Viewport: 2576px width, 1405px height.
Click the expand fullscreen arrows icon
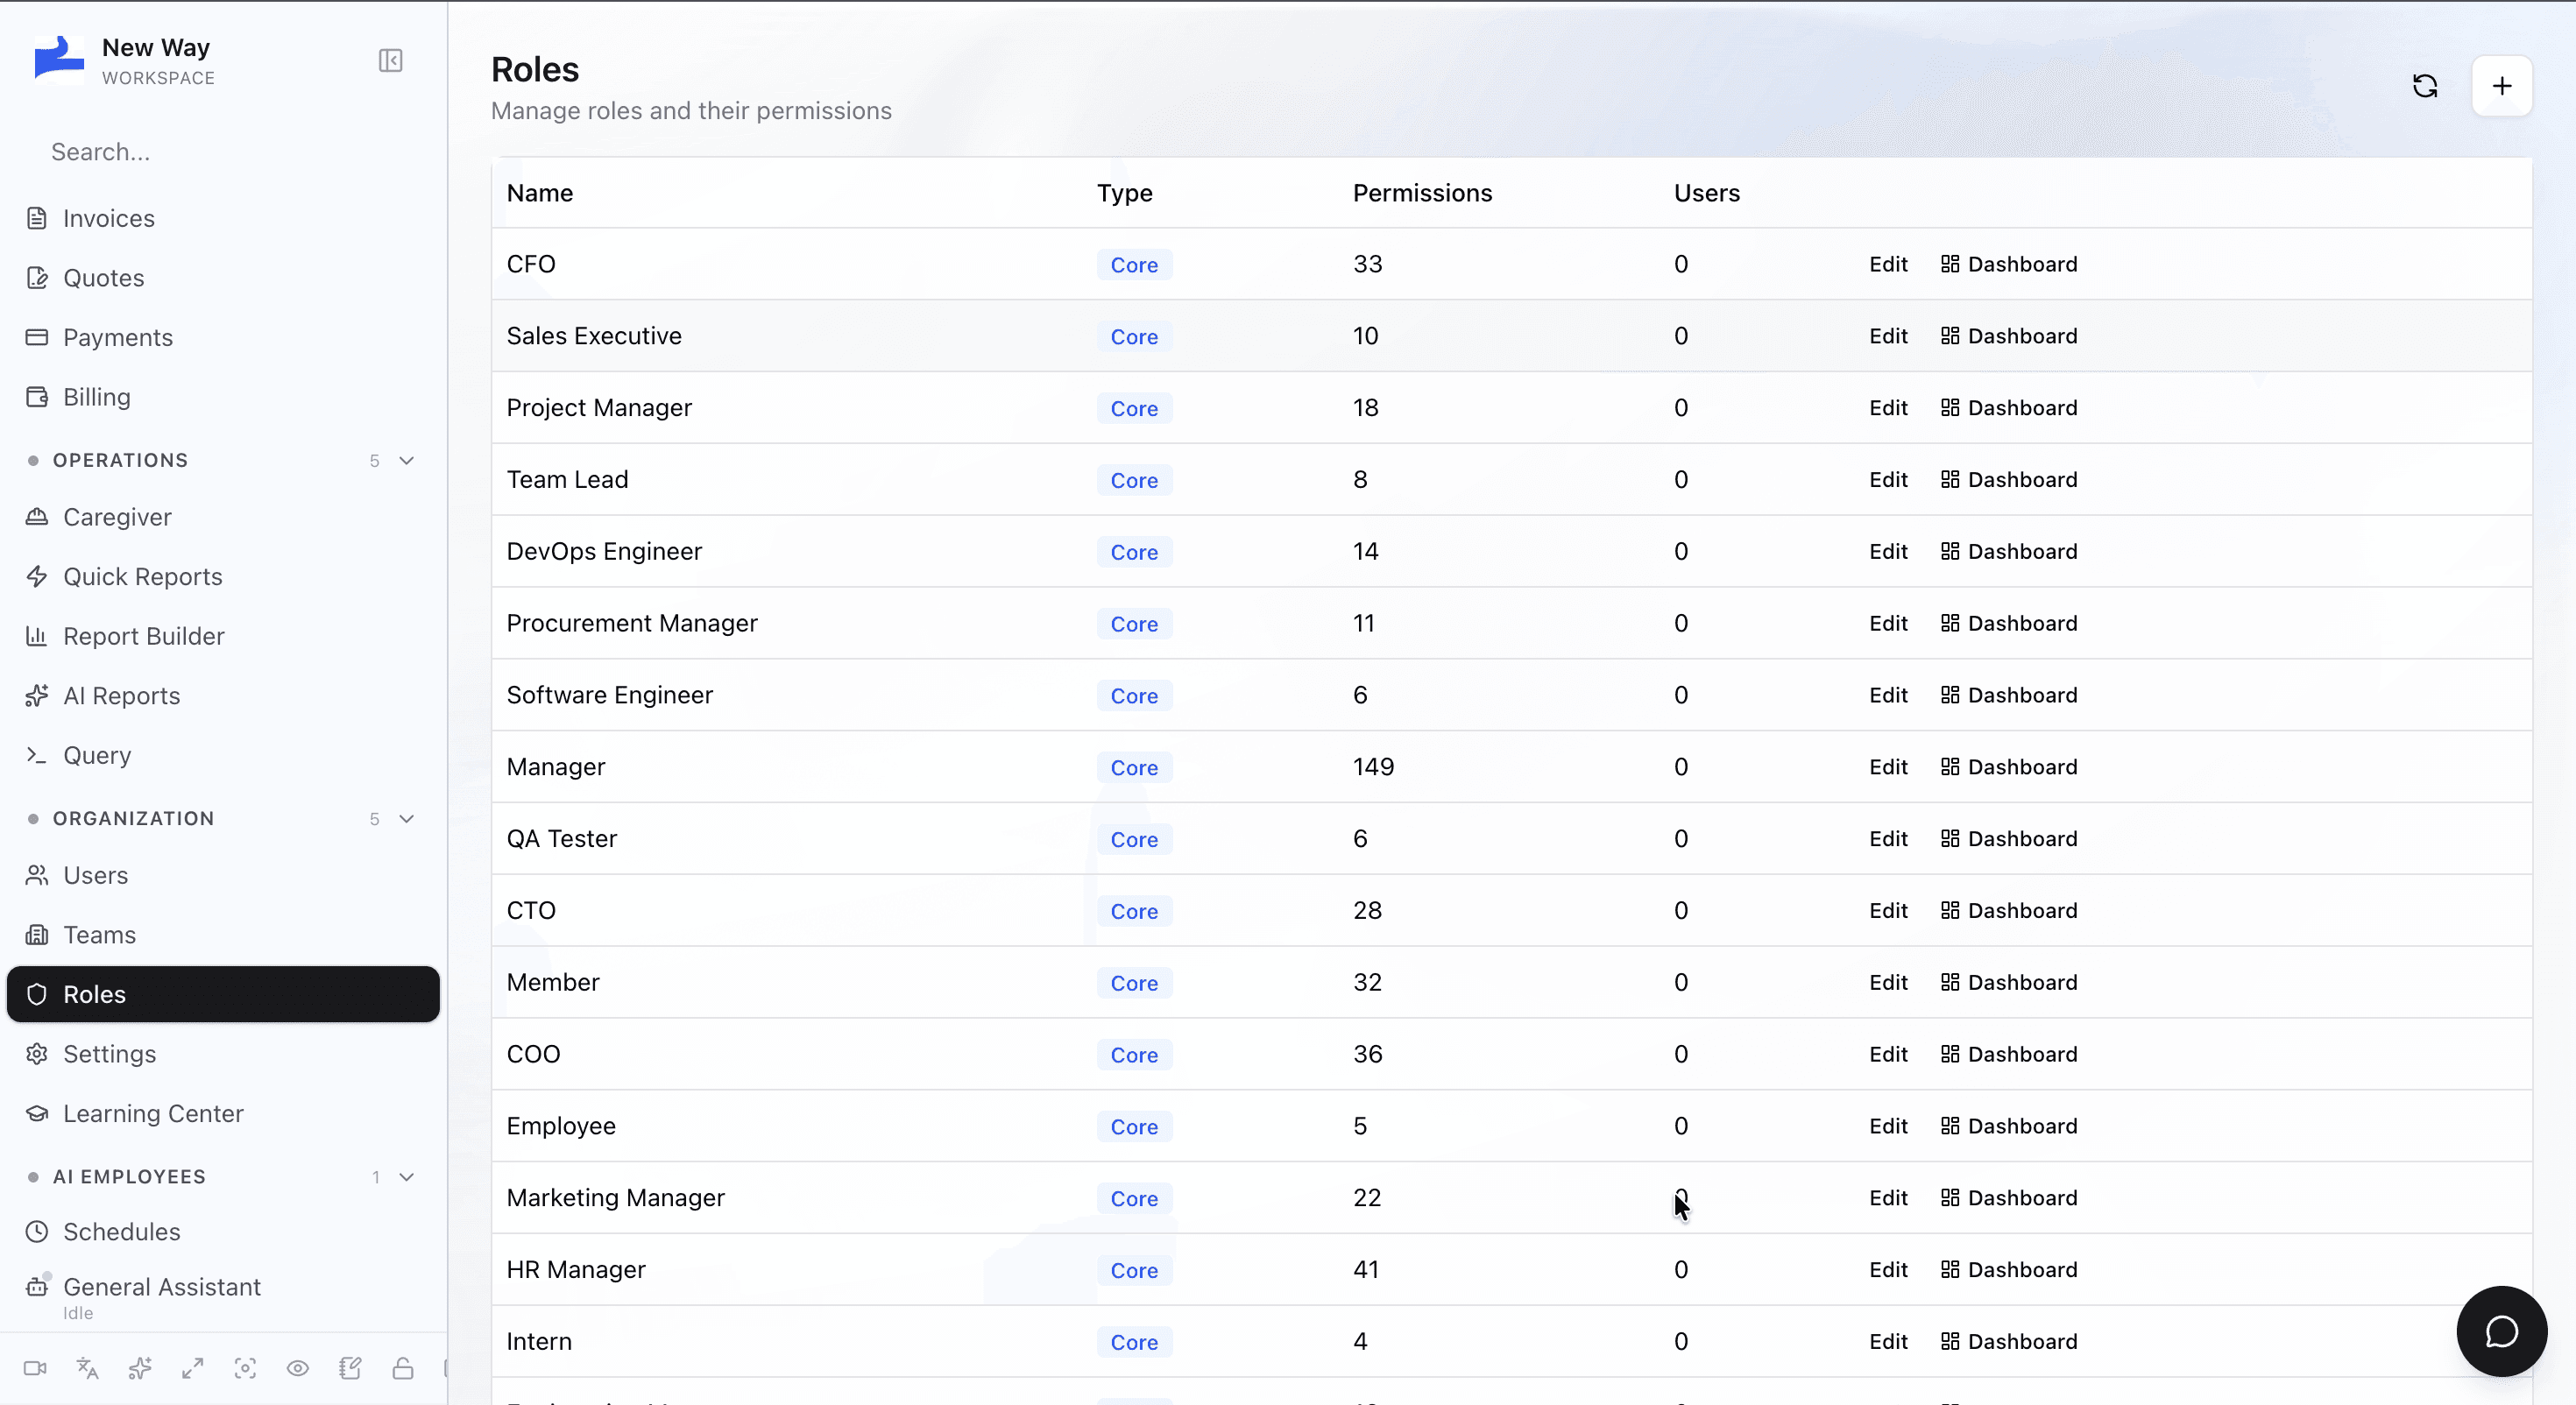point(193,1368)
